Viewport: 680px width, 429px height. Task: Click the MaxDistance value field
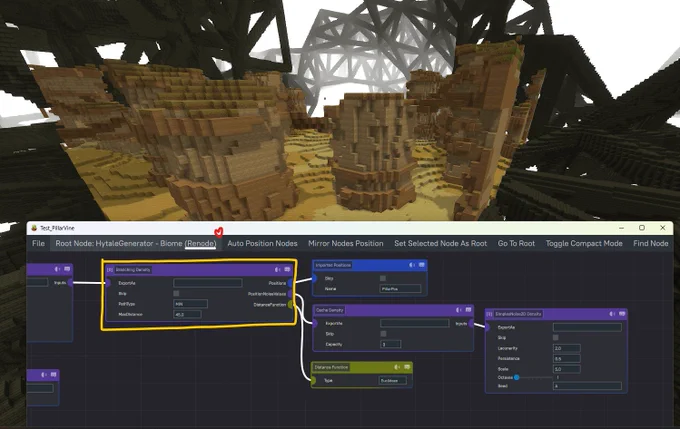tap(187, 314)
